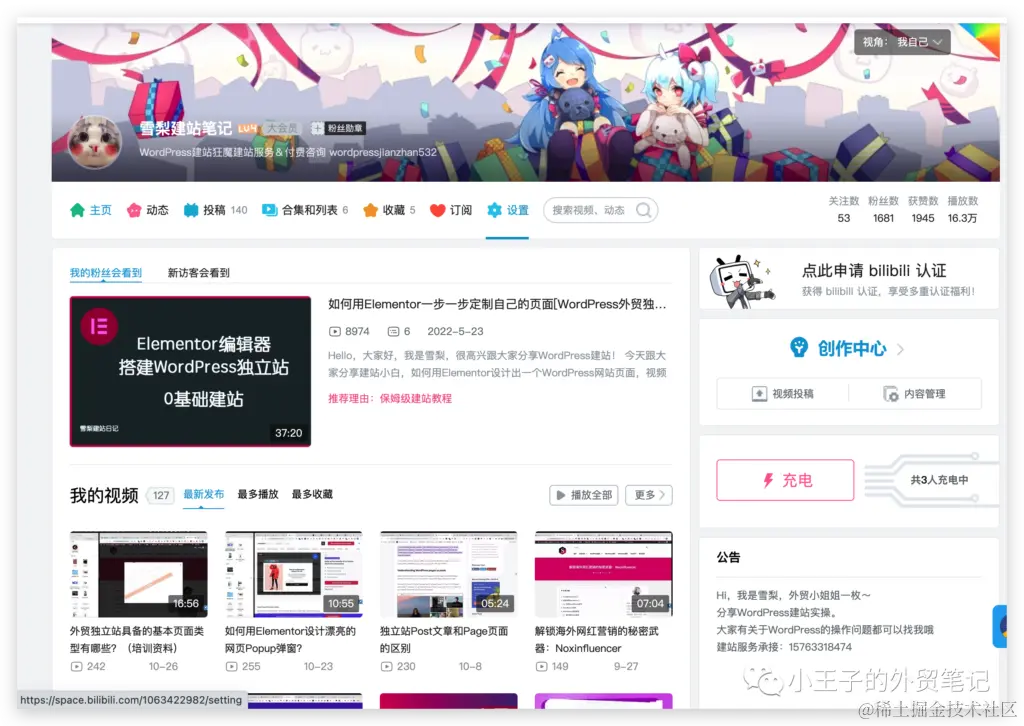1024x726 pixels.
Task: Open featured video title 如何用Elementor一步一步定制
Action: [x=497, y=304]
